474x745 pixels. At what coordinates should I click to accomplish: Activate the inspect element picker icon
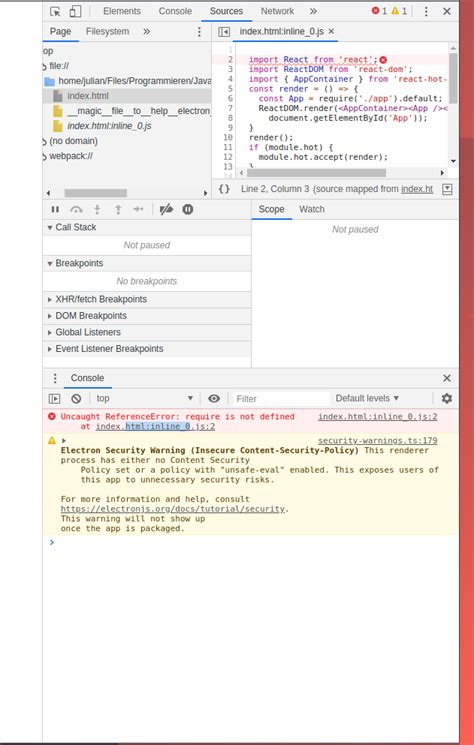click(56, 11)
